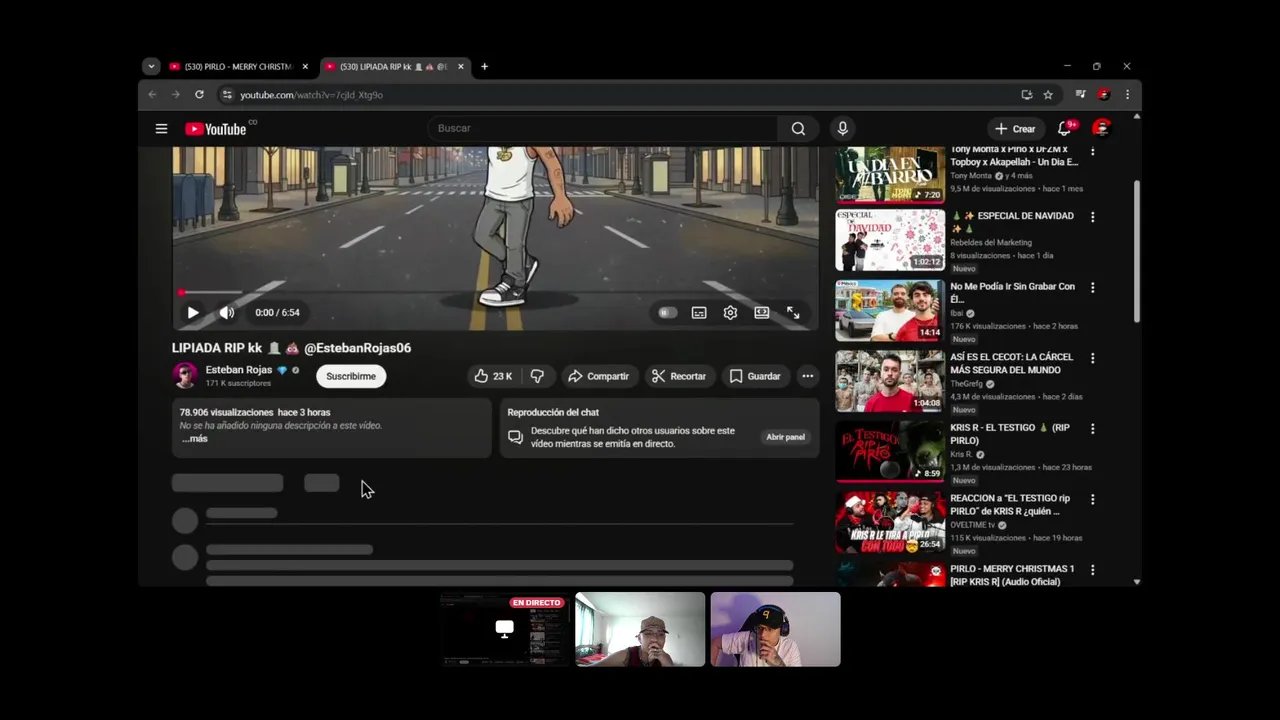Image resolution: width=1280 pixels, height=720 pixels.
Task: View site information icon in address bar
Action: pyautogui.click(x=227, y=95)
